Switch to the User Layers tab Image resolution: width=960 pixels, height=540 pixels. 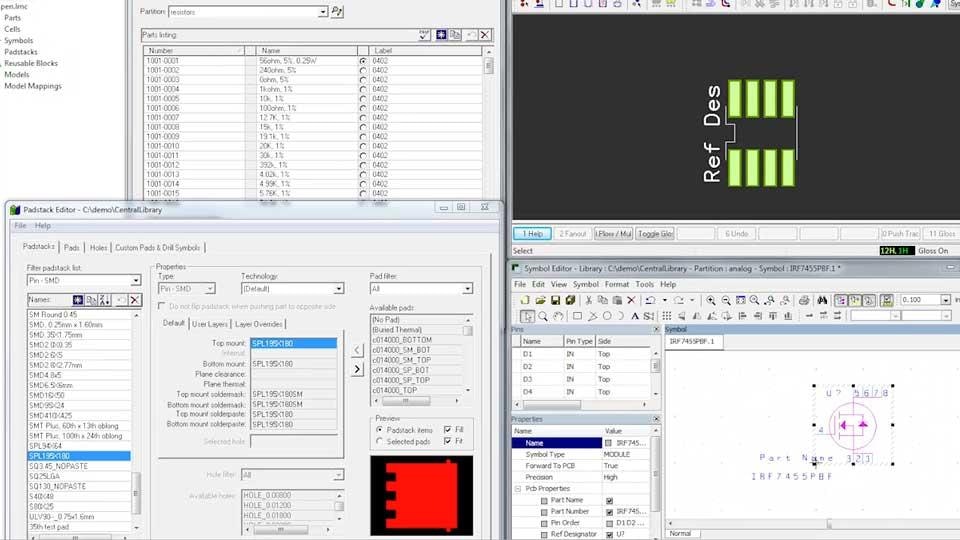[209, 324]
